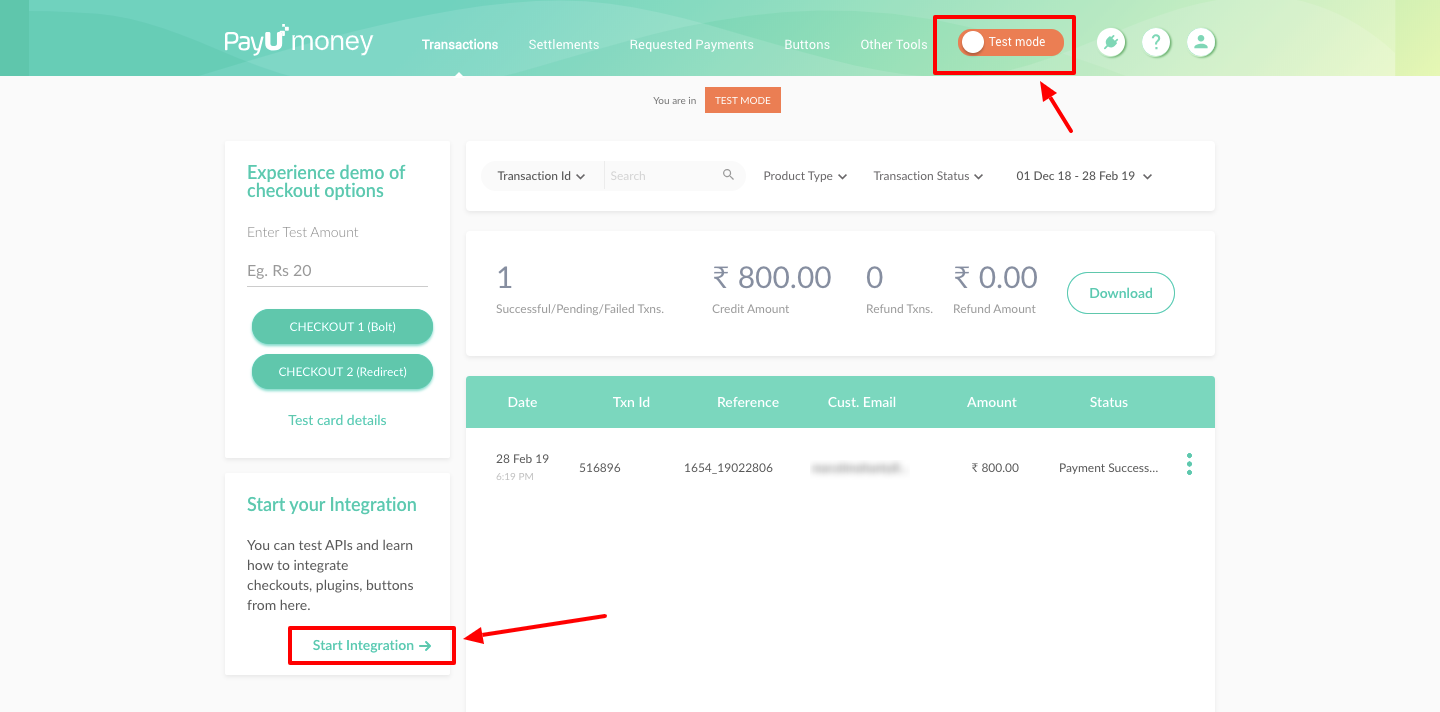Screen dimensions: 1440x712
Task: Open the Test card details link
Action: coord(337,420)
